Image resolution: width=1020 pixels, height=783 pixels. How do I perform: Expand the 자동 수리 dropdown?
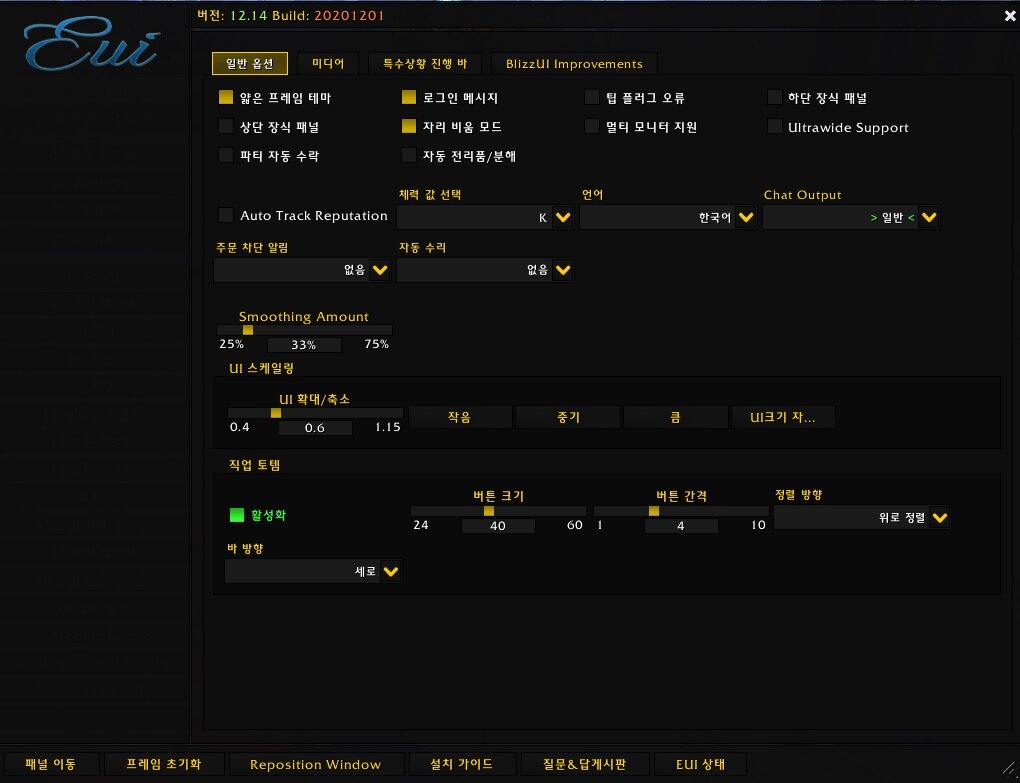562,269
